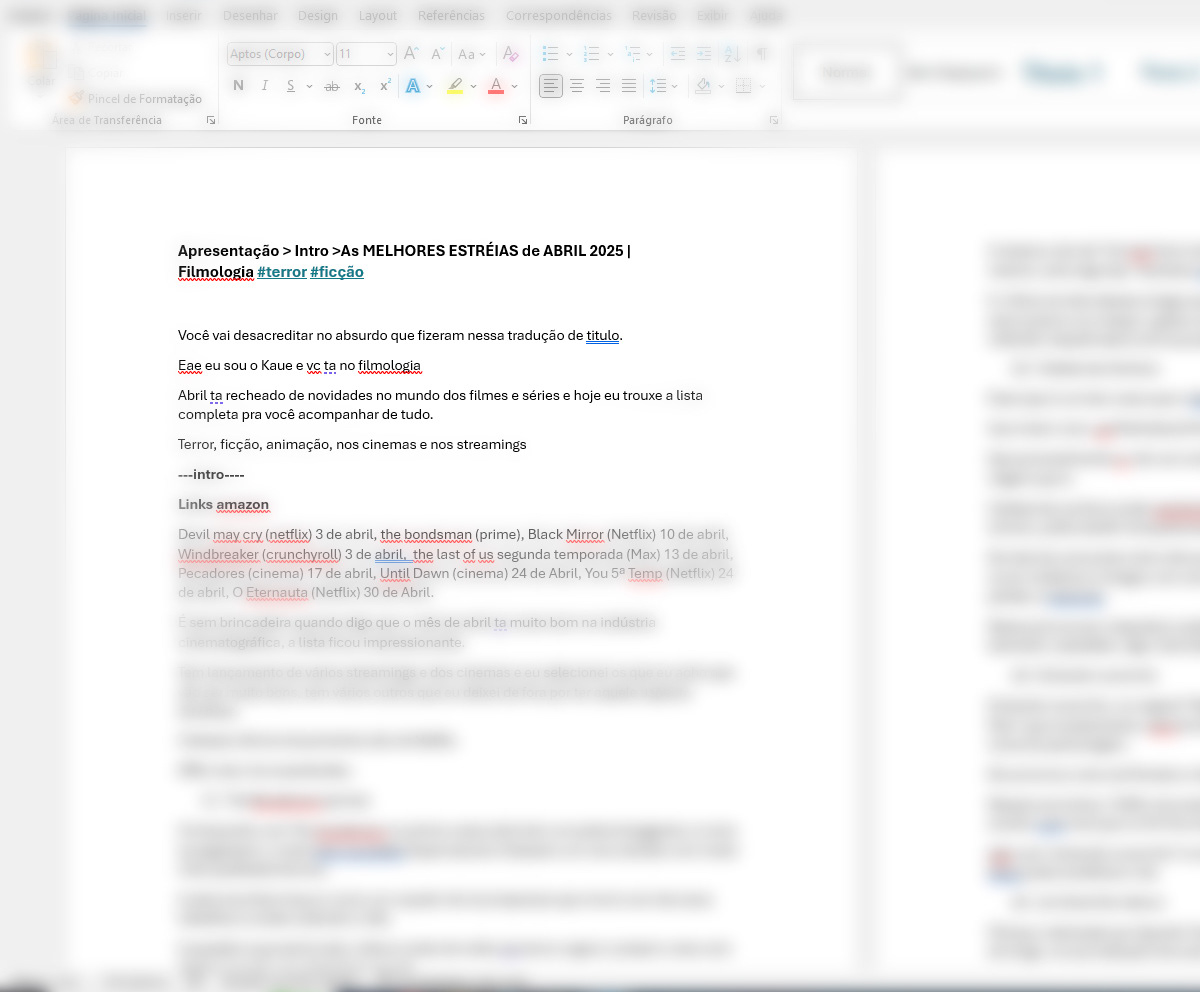Apply text effects with the glowing A
Viewport: 1200px width, 992px height.
pos(412,86)
